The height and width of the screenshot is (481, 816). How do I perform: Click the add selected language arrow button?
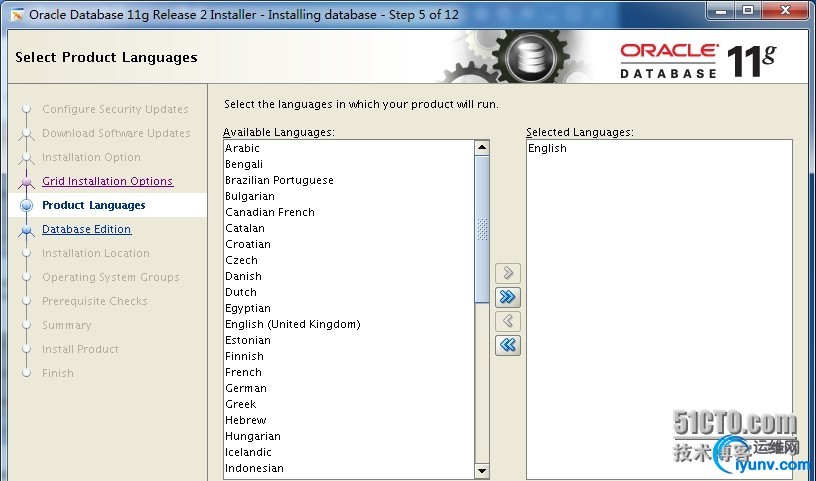(x=508, y=273)
